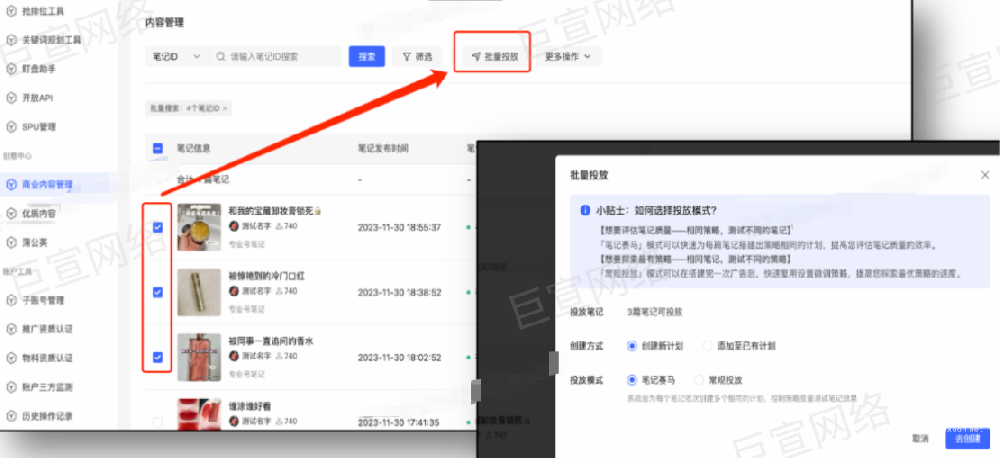The image size is (1000, 458).
Task: Click the timestamp 2023-11-30 18:02:52
Action: pos(399,358)
